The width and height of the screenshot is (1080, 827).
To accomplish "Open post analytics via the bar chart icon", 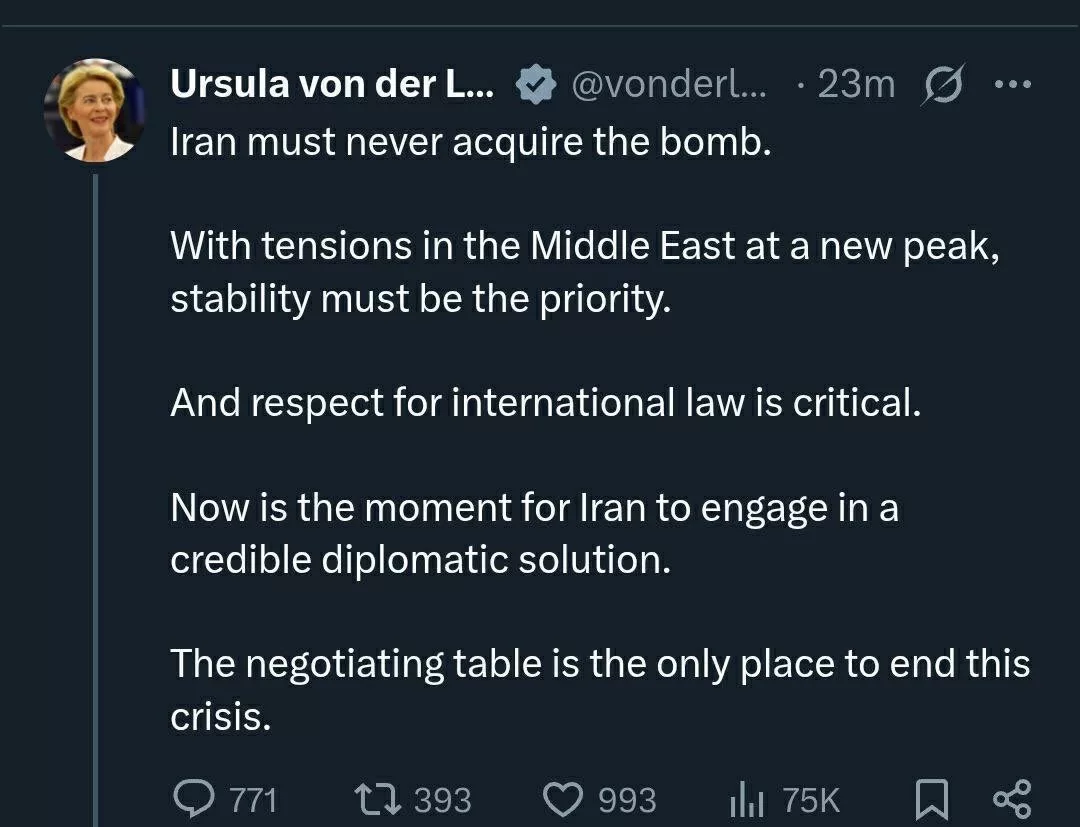I will pos(747,799).
